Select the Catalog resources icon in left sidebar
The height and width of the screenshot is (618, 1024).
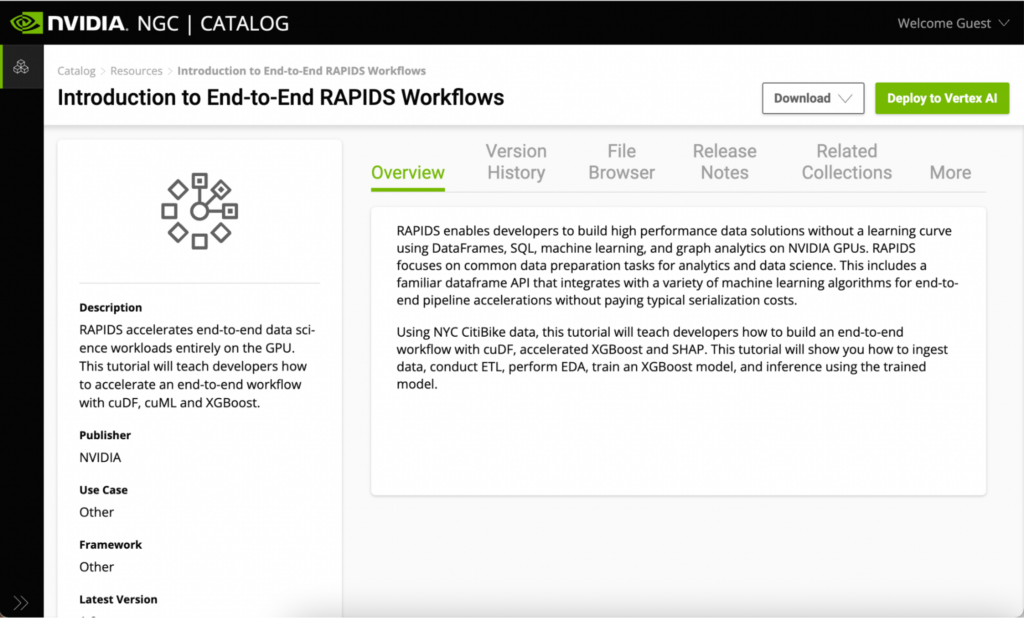coord(21,68)
